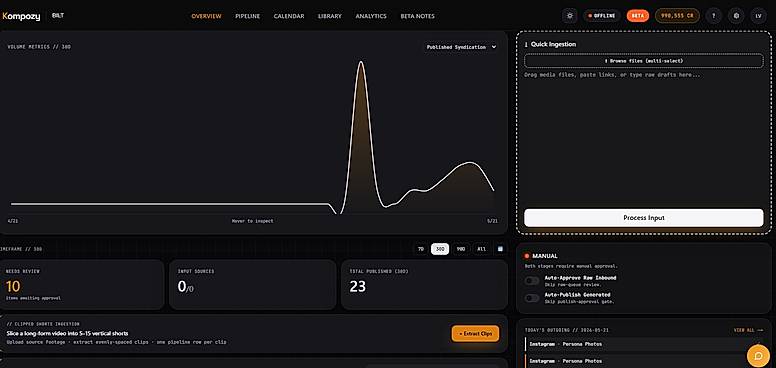Image resolution: width=776 pixels, height=368 pixels.
Task: Switch to the Beta Notes tab
Action: click(x=418, y=16)
